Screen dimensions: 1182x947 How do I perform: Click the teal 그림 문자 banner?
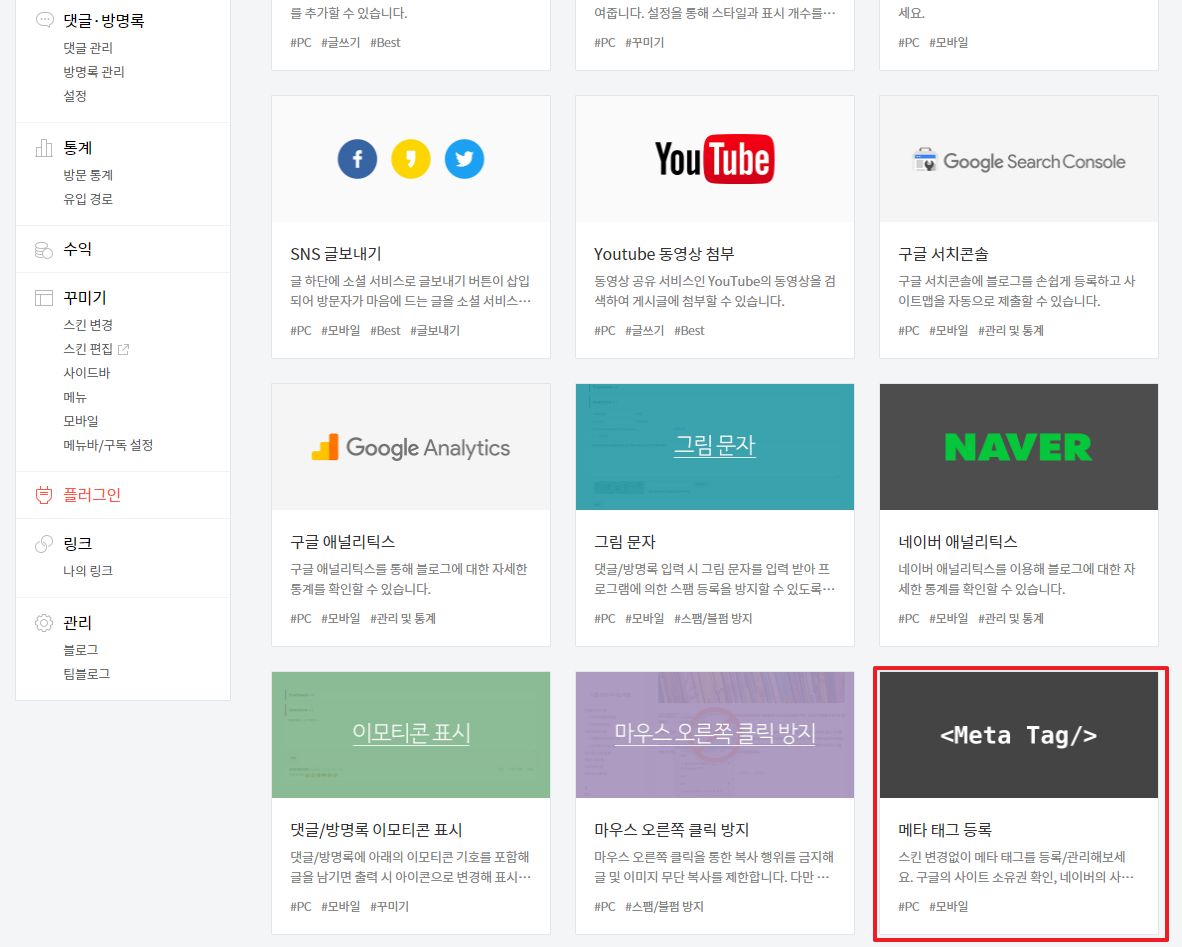click(x=715, y=447)
